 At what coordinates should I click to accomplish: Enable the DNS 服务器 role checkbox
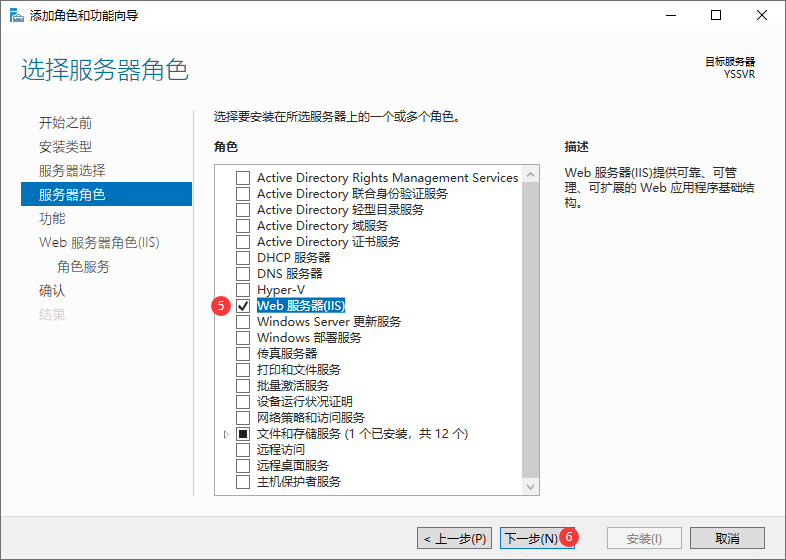click(x=243, y=274)
